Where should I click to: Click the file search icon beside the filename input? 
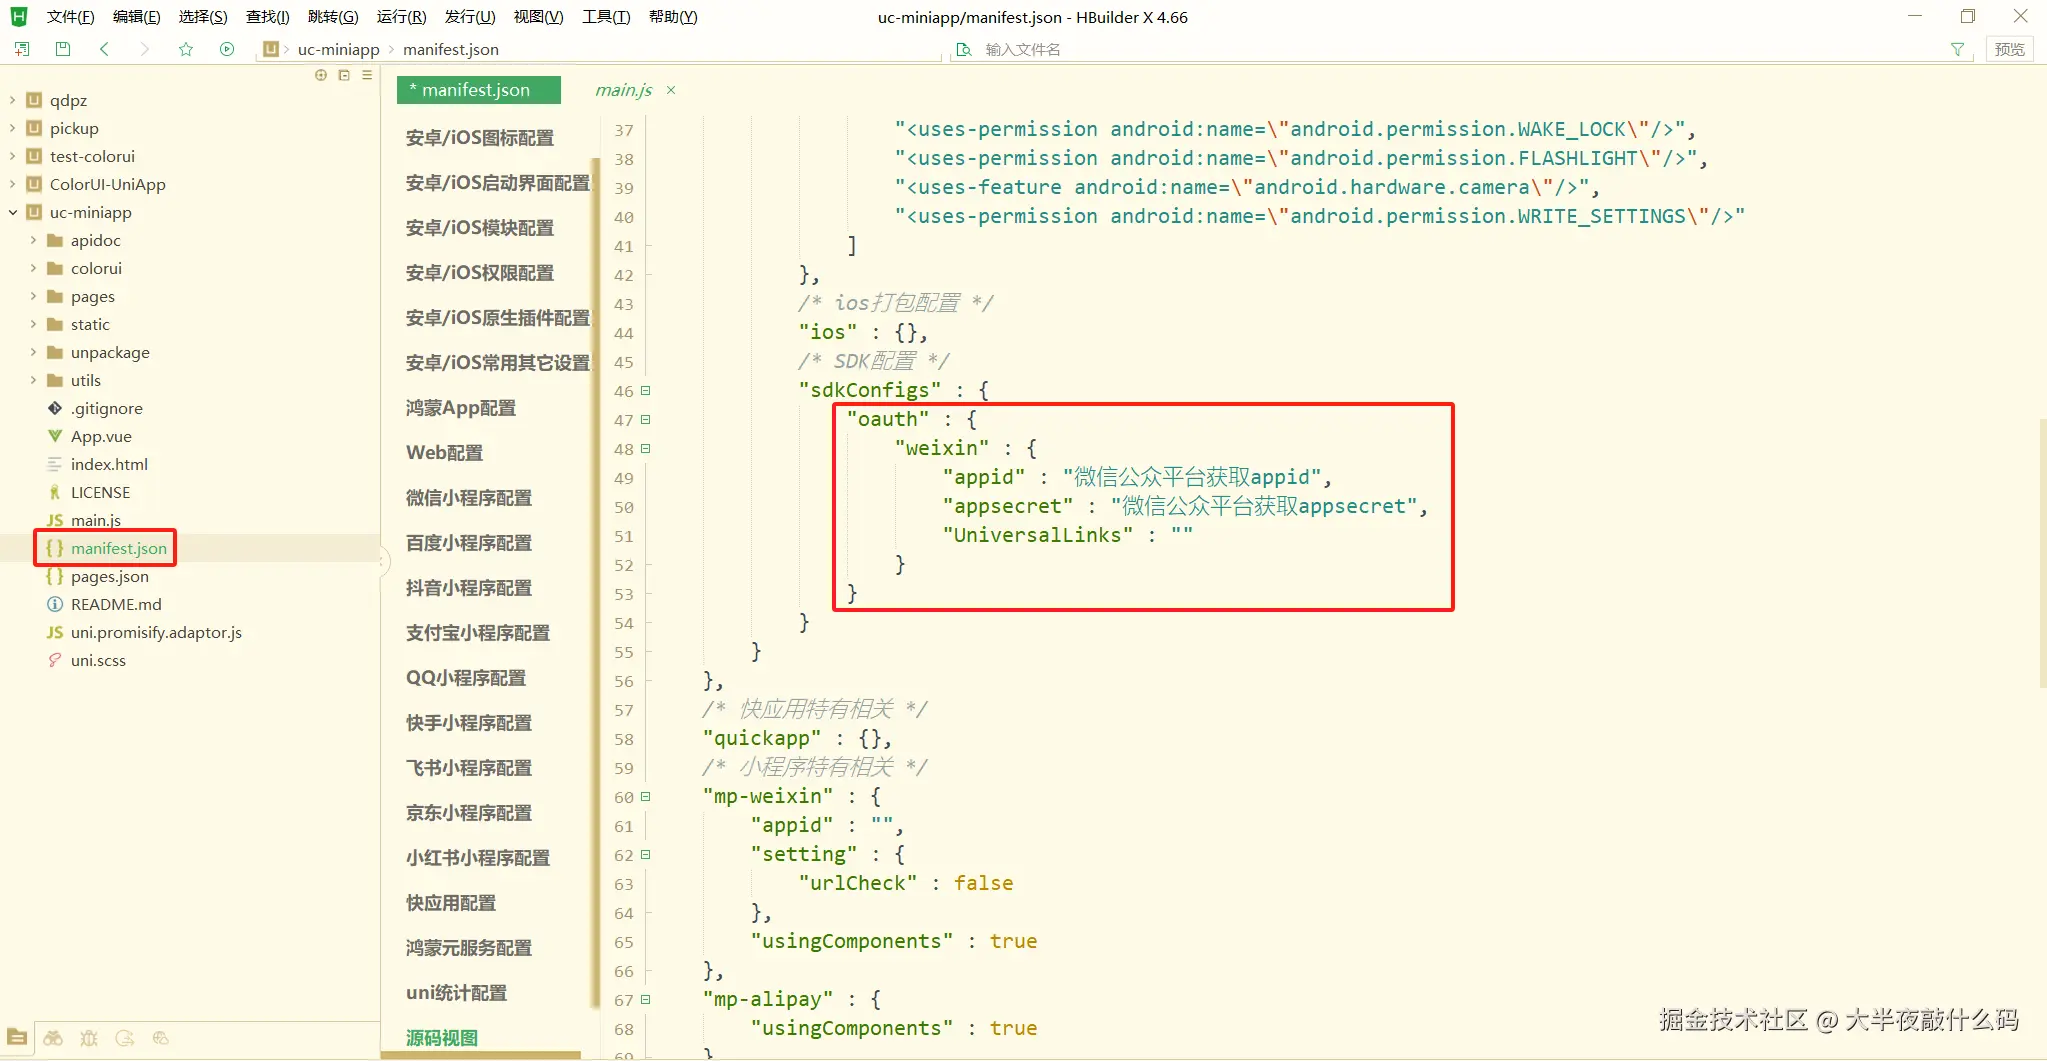point(964,49)
